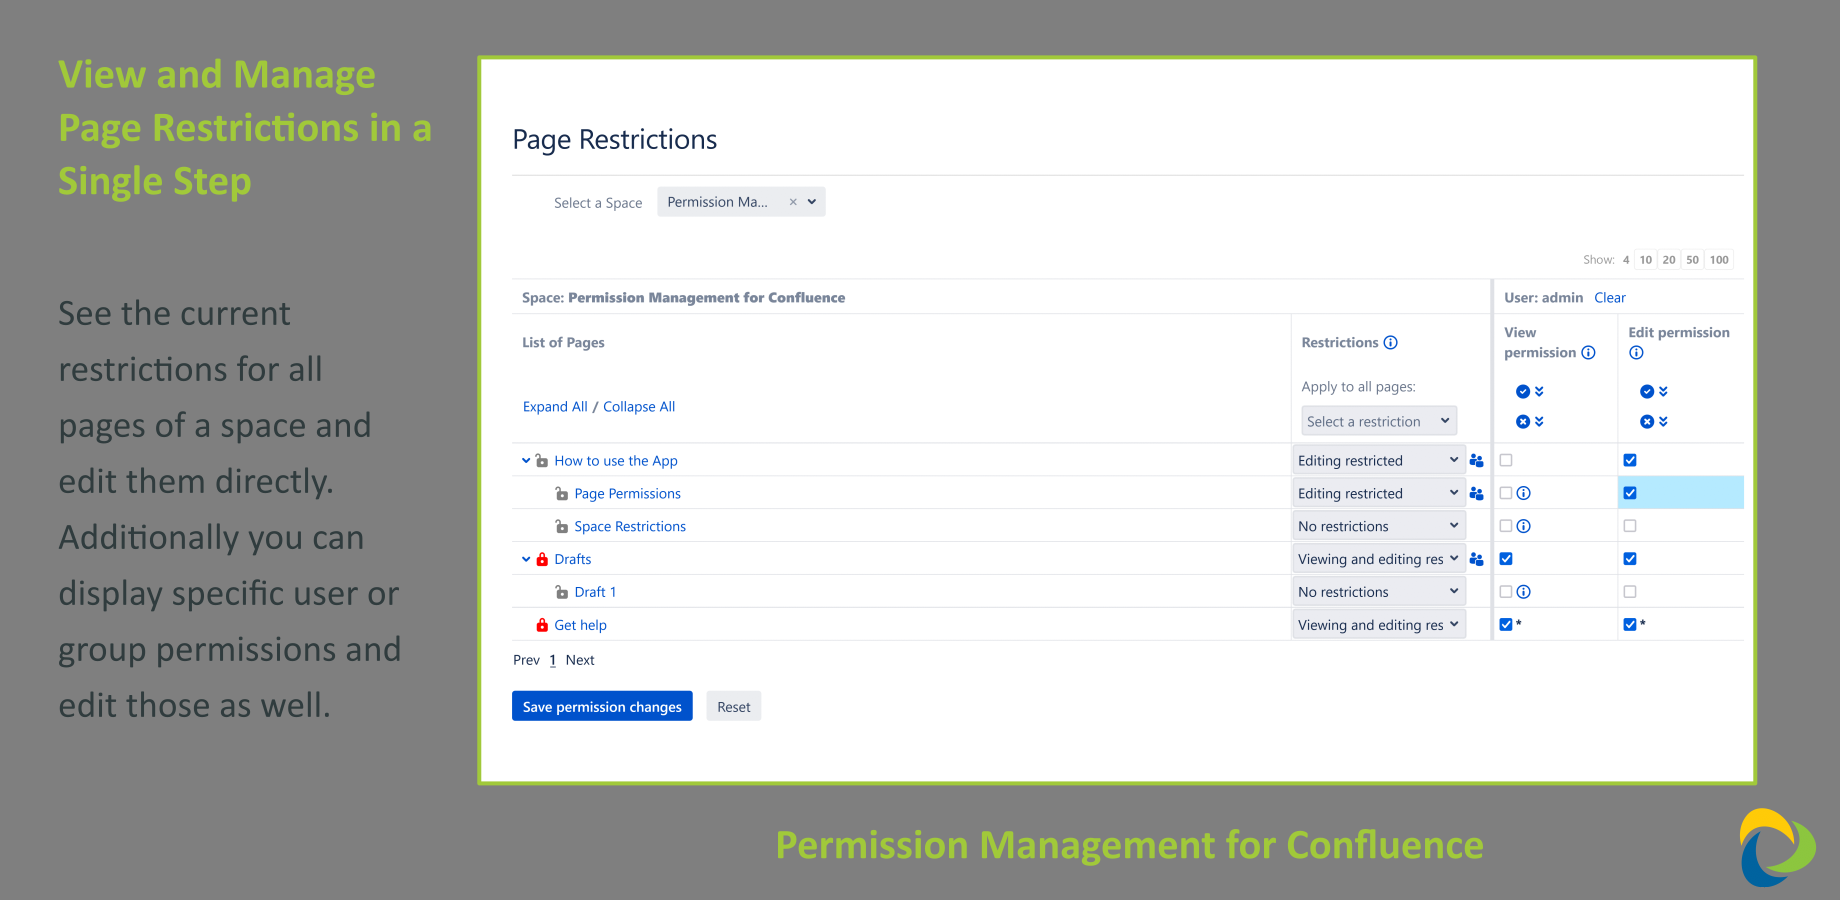This screenshot has width=1840, height=900.
Task: Collapse the How to use the App tree
Action: click(526, 460)
